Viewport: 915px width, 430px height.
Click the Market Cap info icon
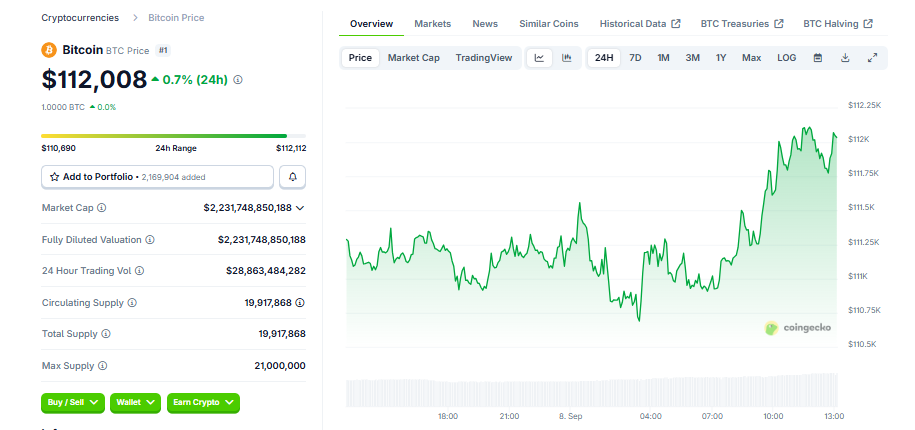point(102,208)
